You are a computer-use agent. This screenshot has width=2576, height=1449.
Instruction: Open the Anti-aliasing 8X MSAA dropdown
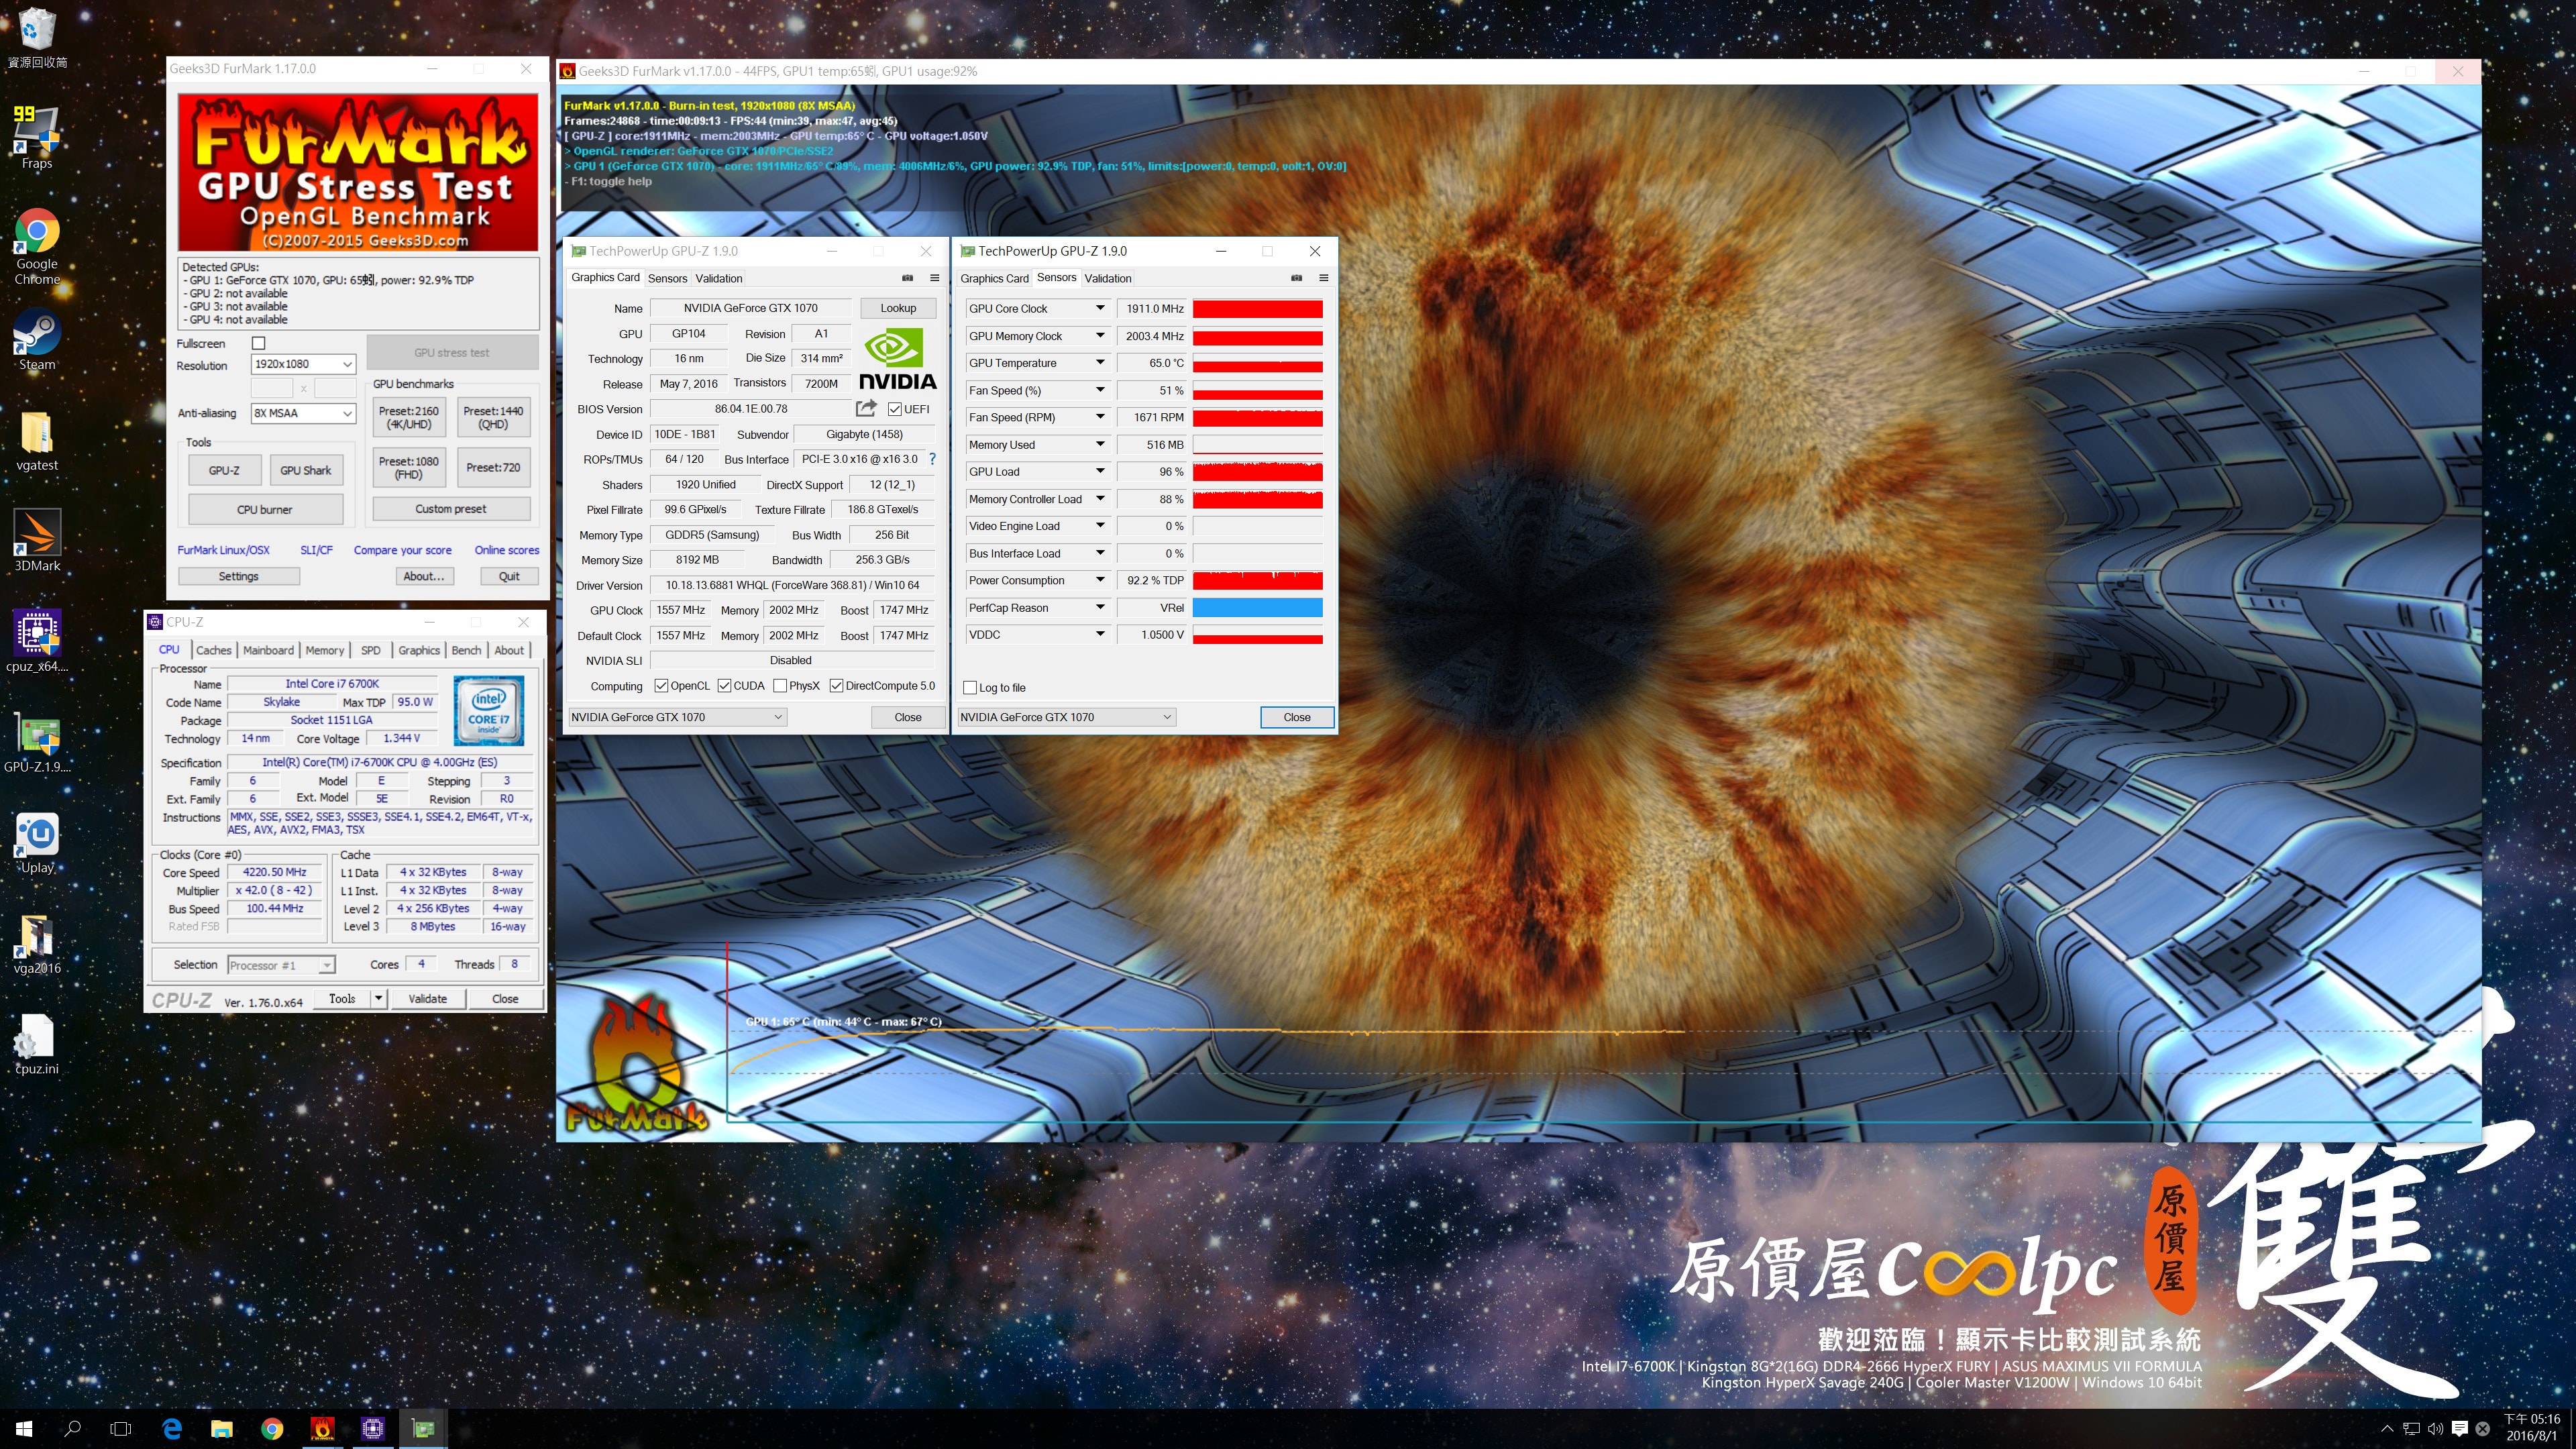point(303,413)
